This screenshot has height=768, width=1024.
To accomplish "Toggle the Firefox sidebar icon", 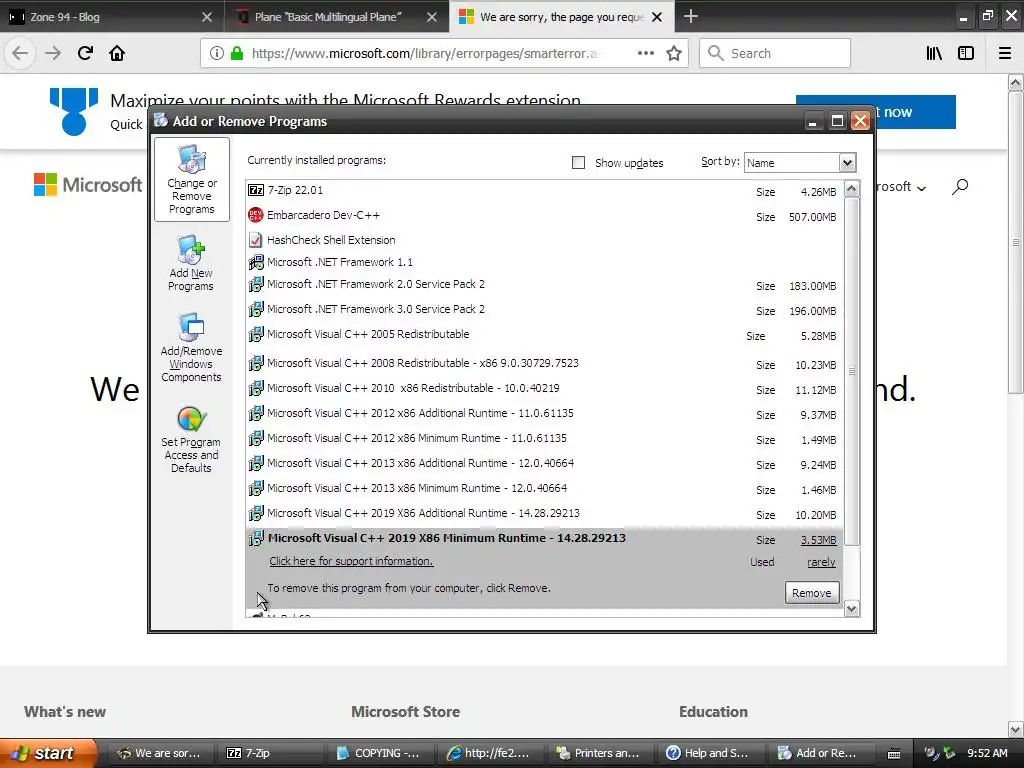I will 966,54.
